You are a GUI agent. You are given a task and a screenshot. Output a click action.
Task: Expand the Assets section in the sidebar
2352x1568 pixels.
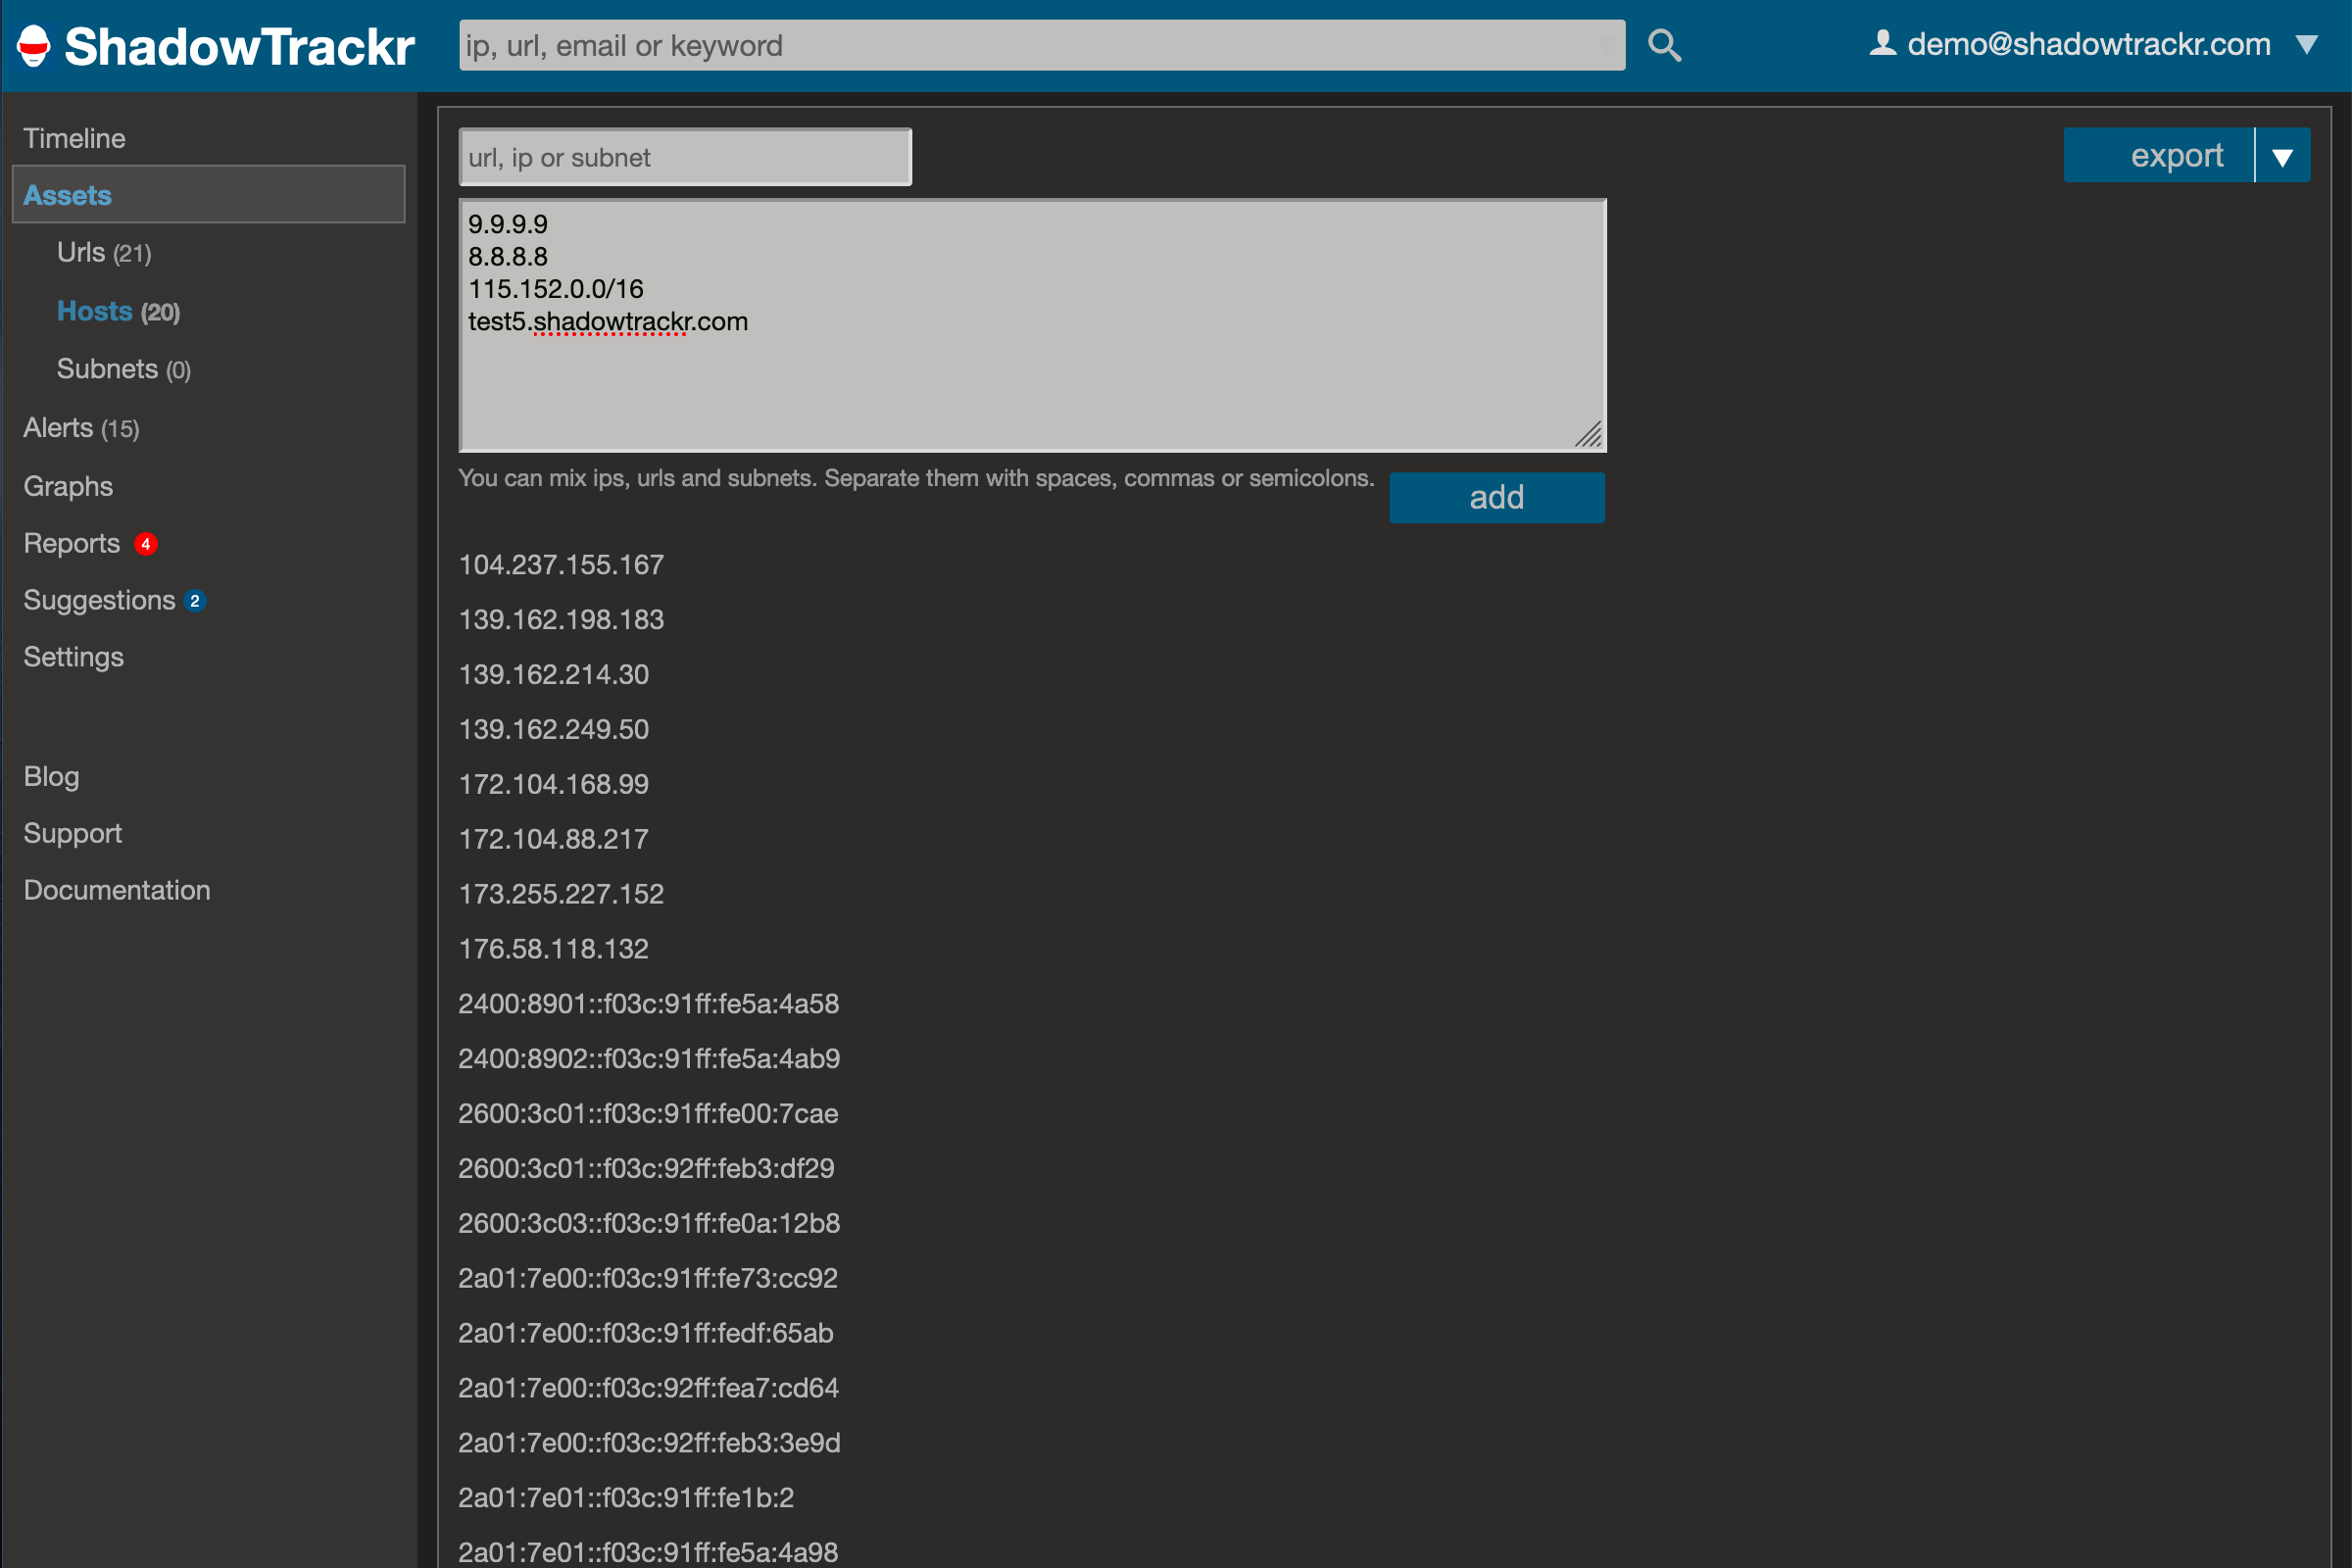coord(67,195)
